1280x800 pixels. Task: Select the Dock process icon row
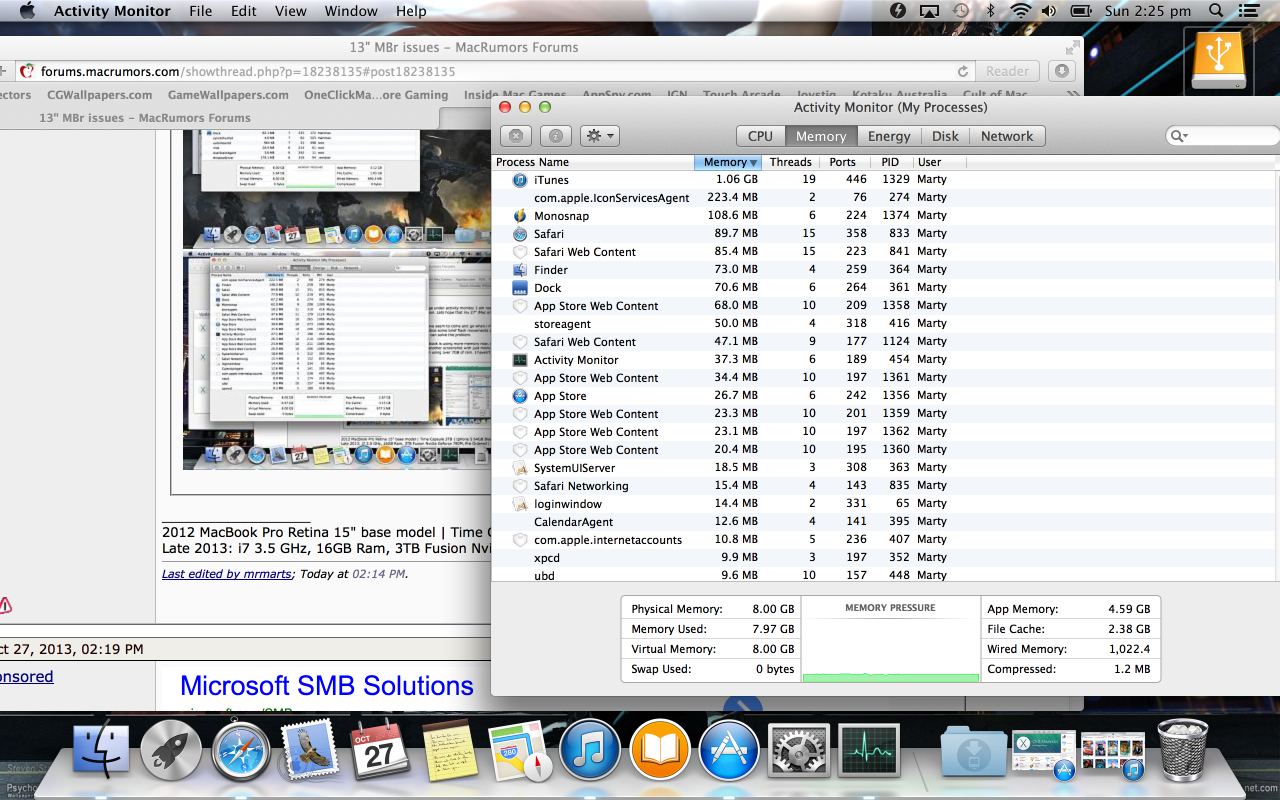pos(520,288)
